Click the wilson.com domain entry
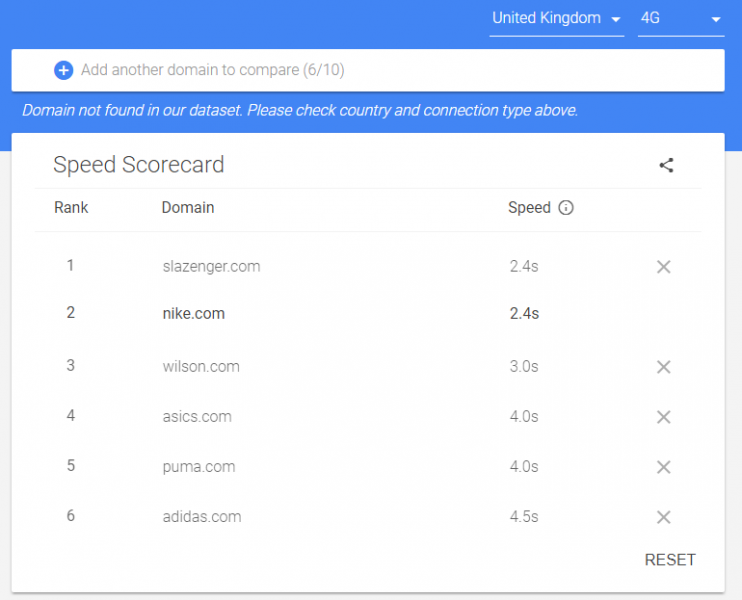 201,367
